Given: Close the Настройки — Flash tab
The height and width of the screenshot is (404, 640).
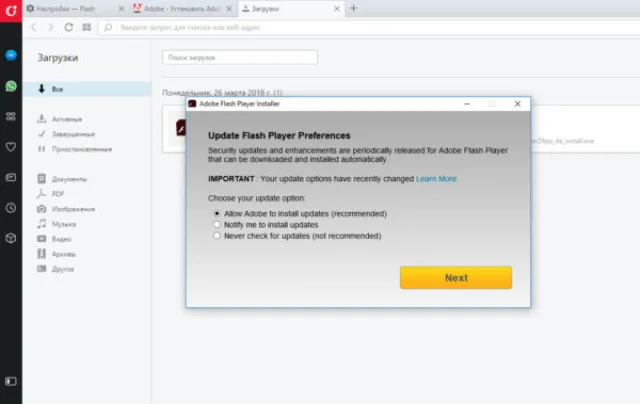Looking at the screenshot, I should 121,9.
